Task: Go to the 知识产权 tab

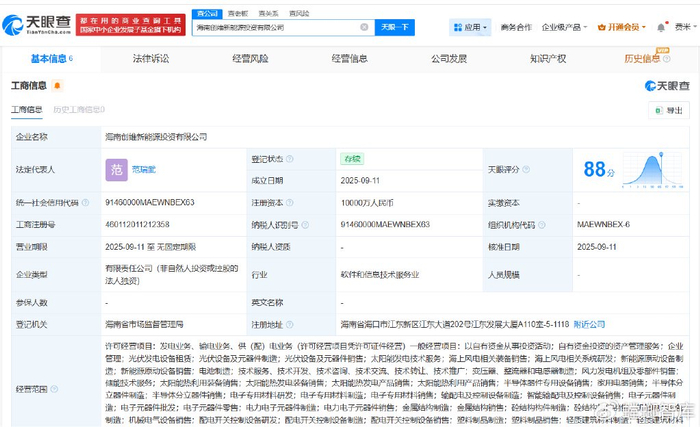Action: [548, 59]
